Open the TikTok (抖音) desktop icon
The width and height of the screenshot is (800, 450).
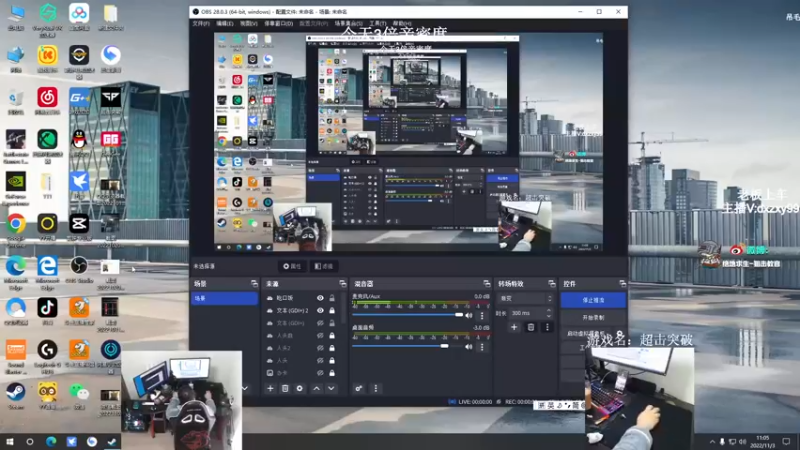point(47,308)
